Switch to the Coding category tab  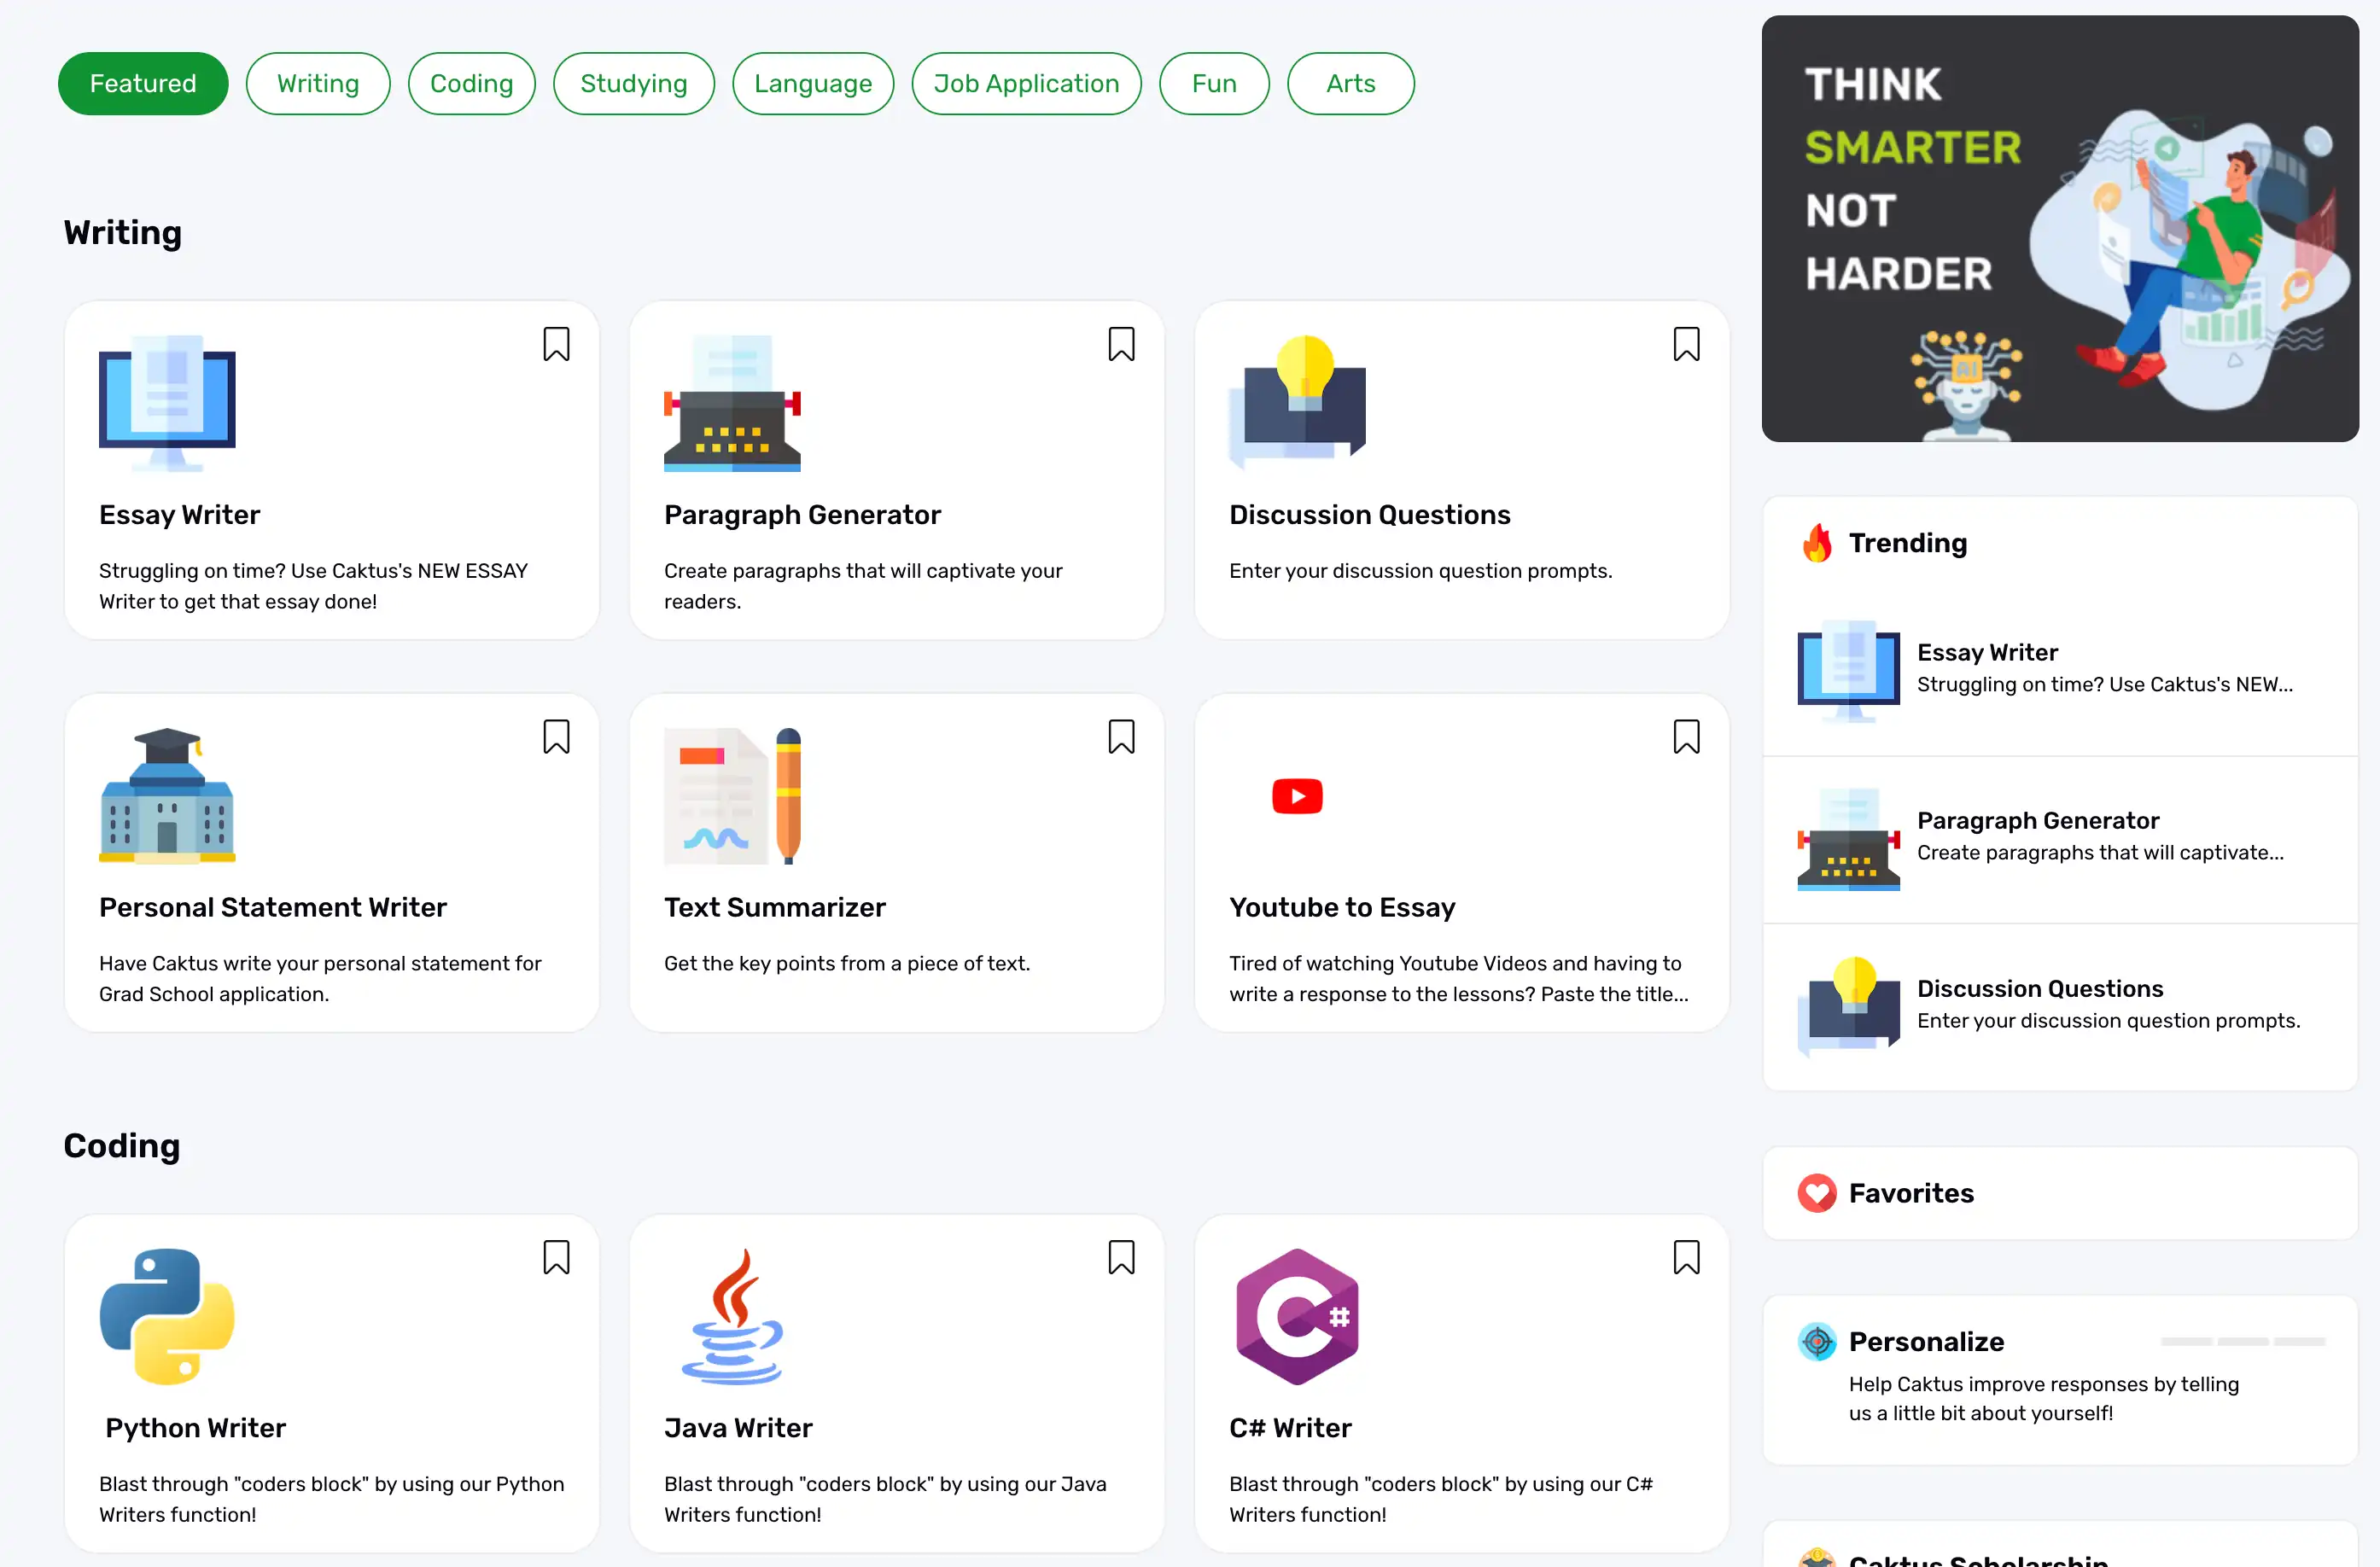click(472, 83)
